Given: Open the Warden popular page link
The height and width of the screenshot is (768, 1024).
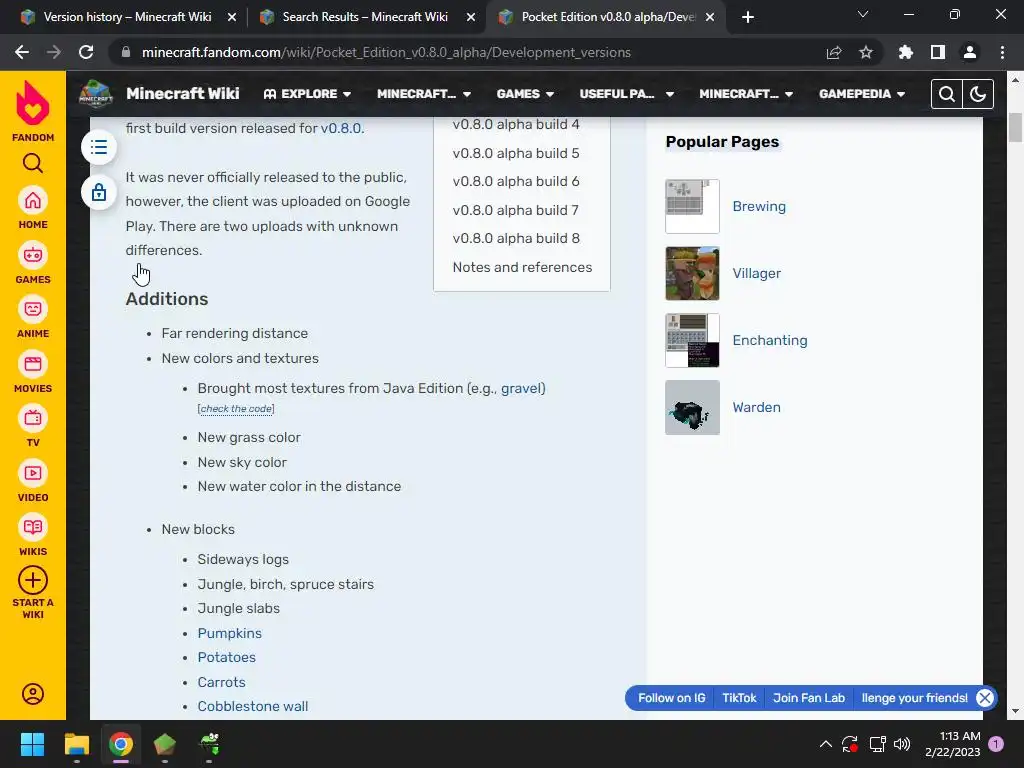Looking at the screenshot, I should pyautogui.click(x=756, y=408).
